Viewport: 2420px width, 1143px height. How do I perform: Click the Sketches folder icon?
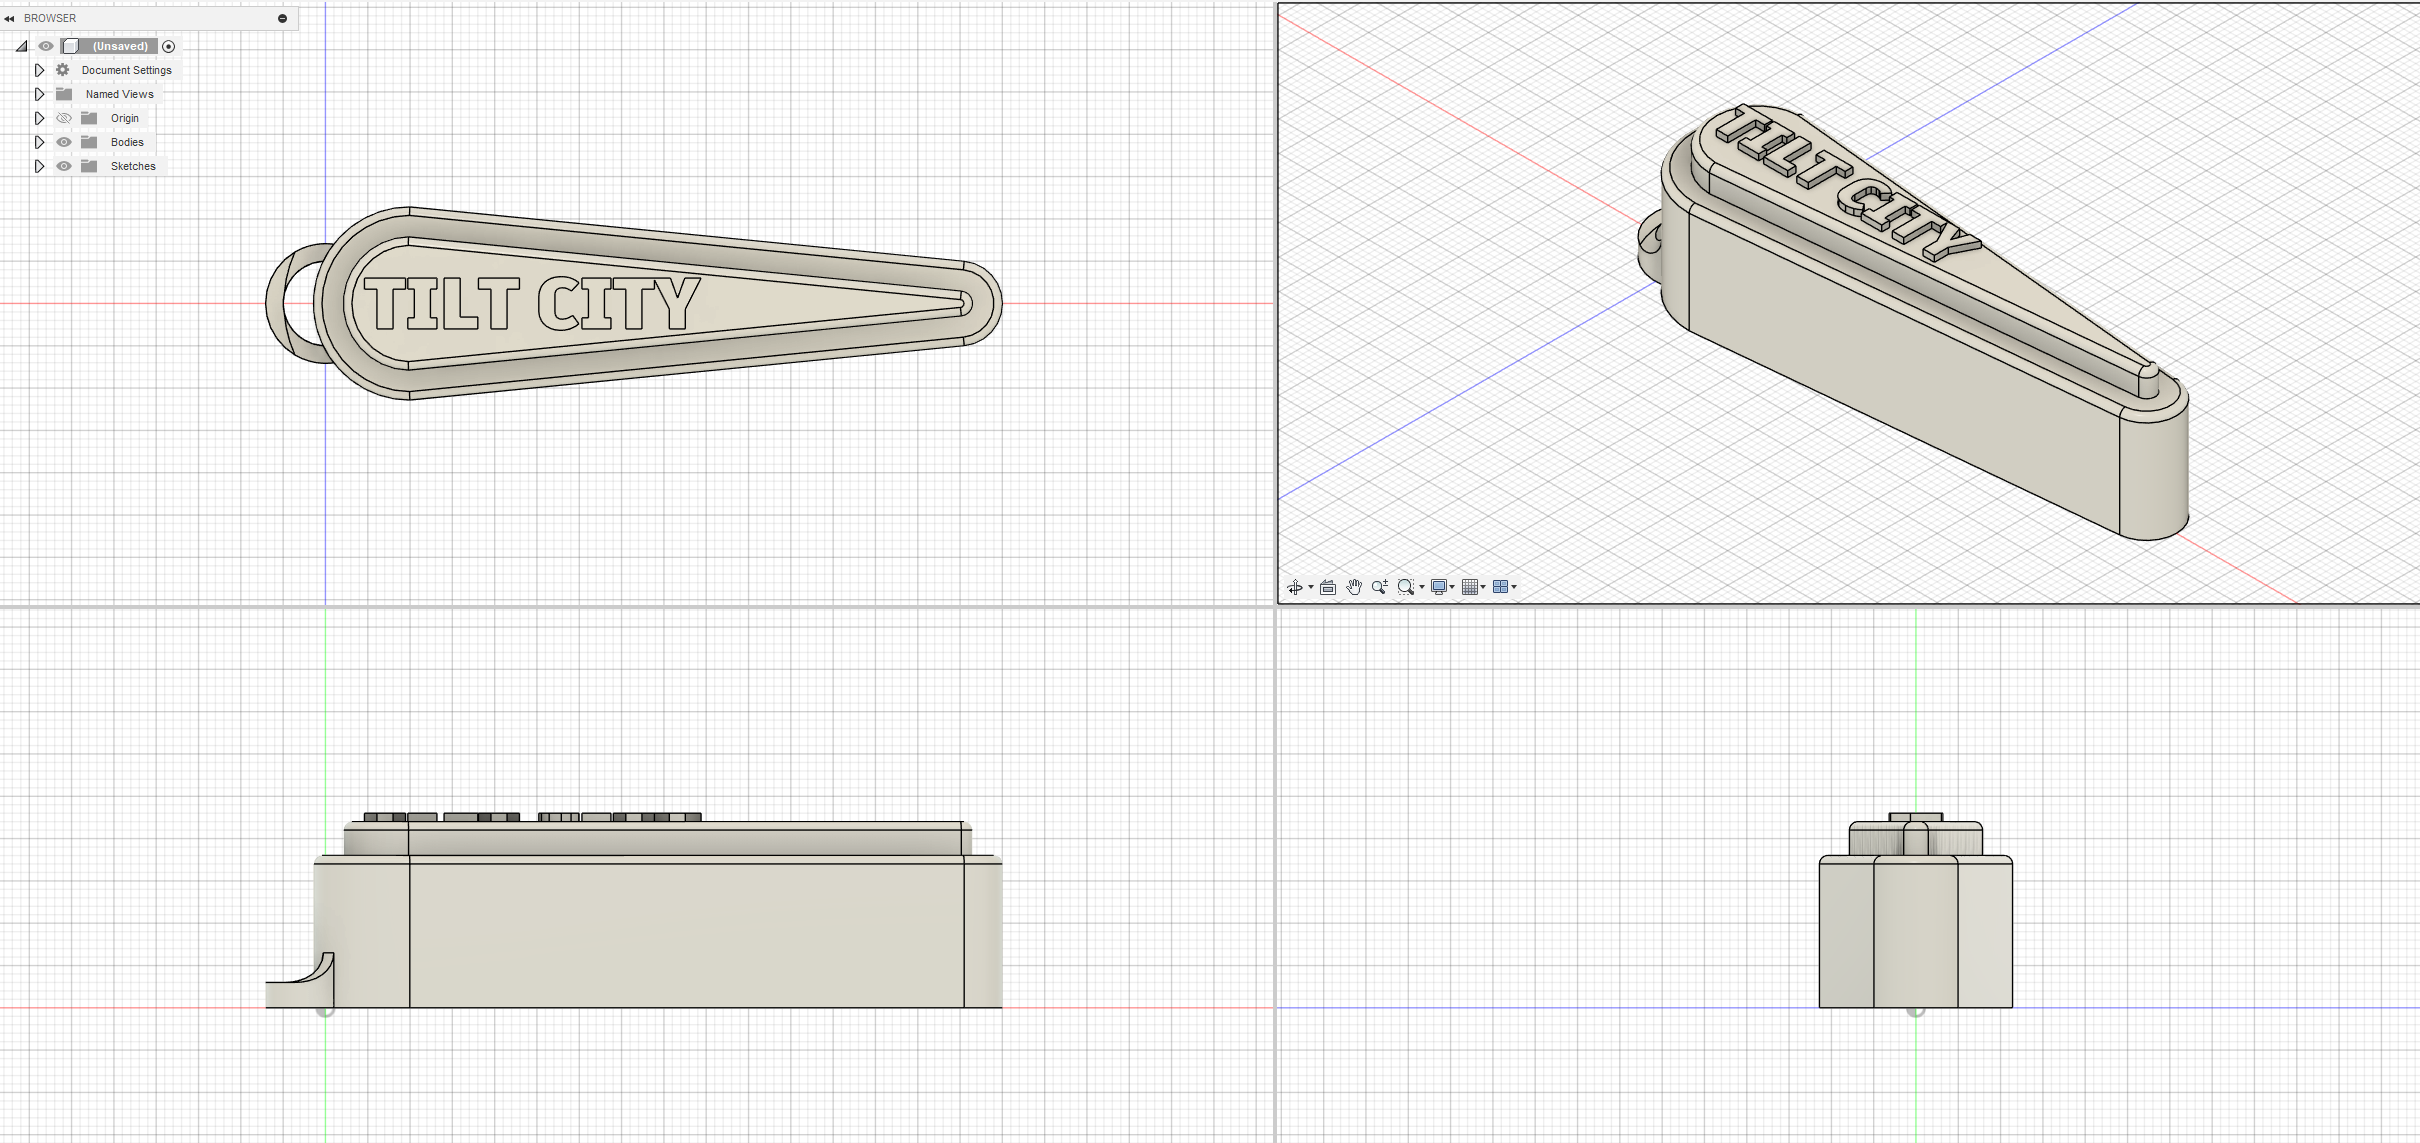89,166
